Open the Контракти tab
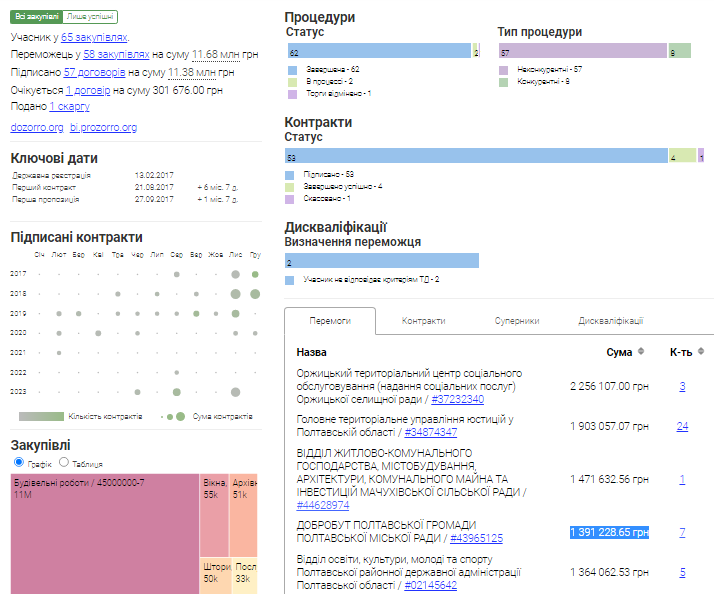 tap(423, 321)
